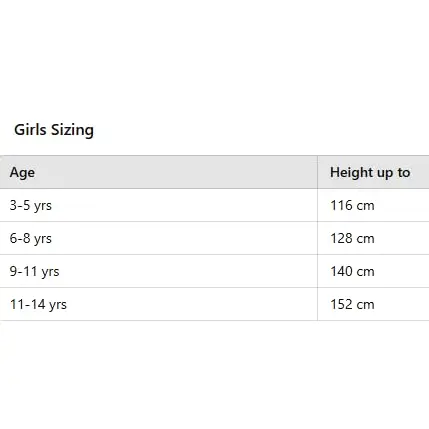Image resolution: width=429 pixels, height=429 pixels.
Task: Click the Girls Sizing heading
Action: pyautogui.click(x=54, y=130)
